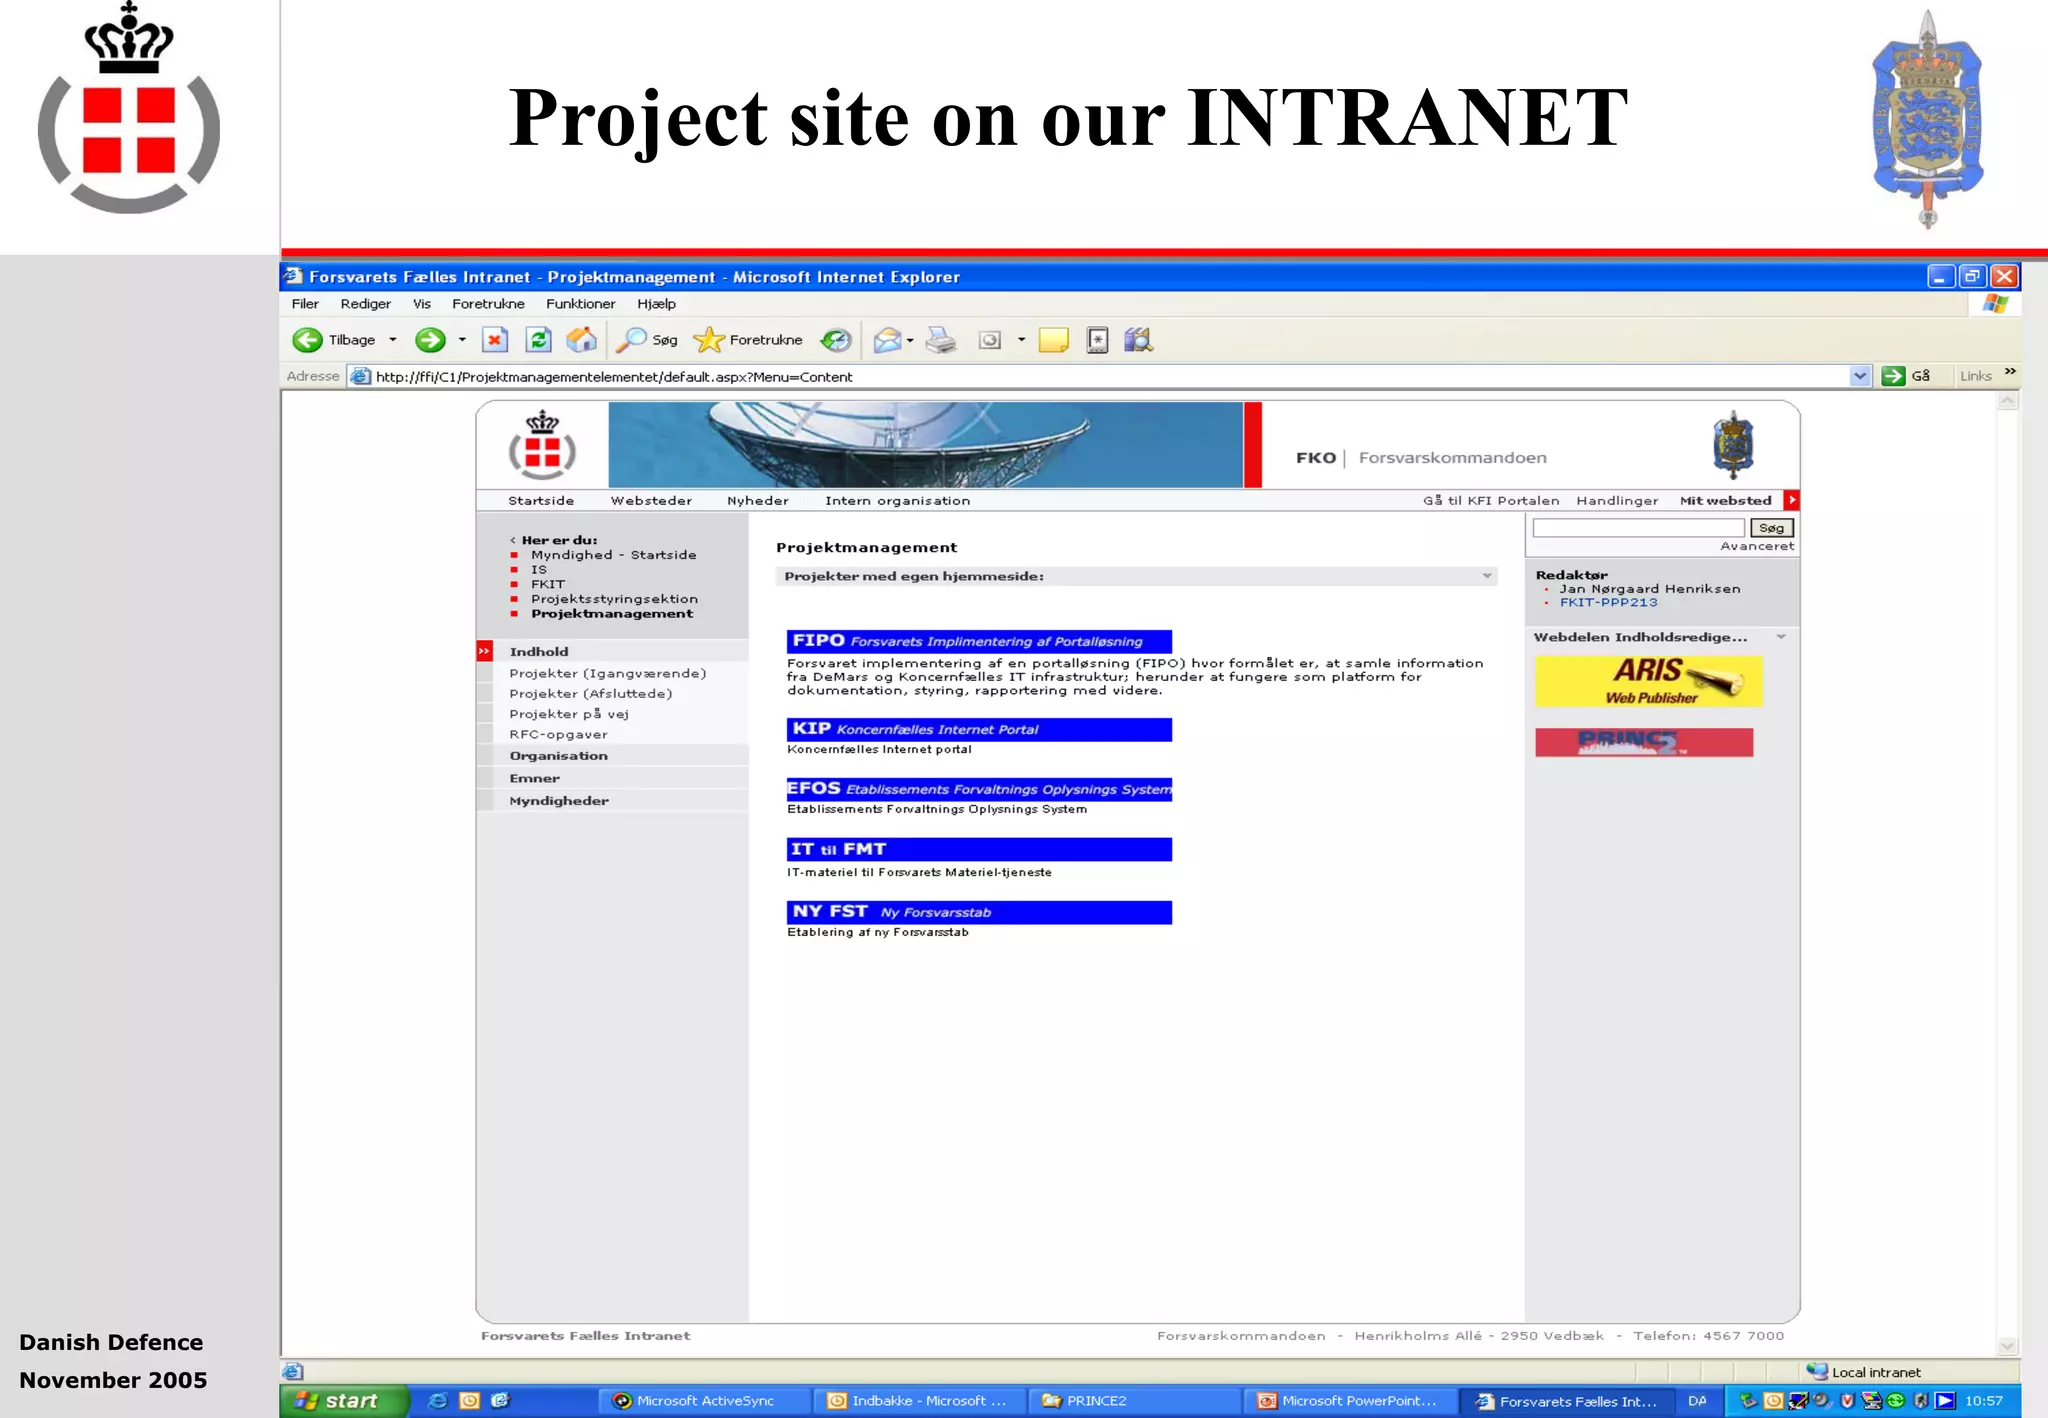Open the EFOS project banner
This screenshot has width=2048, height=1418.
click(979, 789)
